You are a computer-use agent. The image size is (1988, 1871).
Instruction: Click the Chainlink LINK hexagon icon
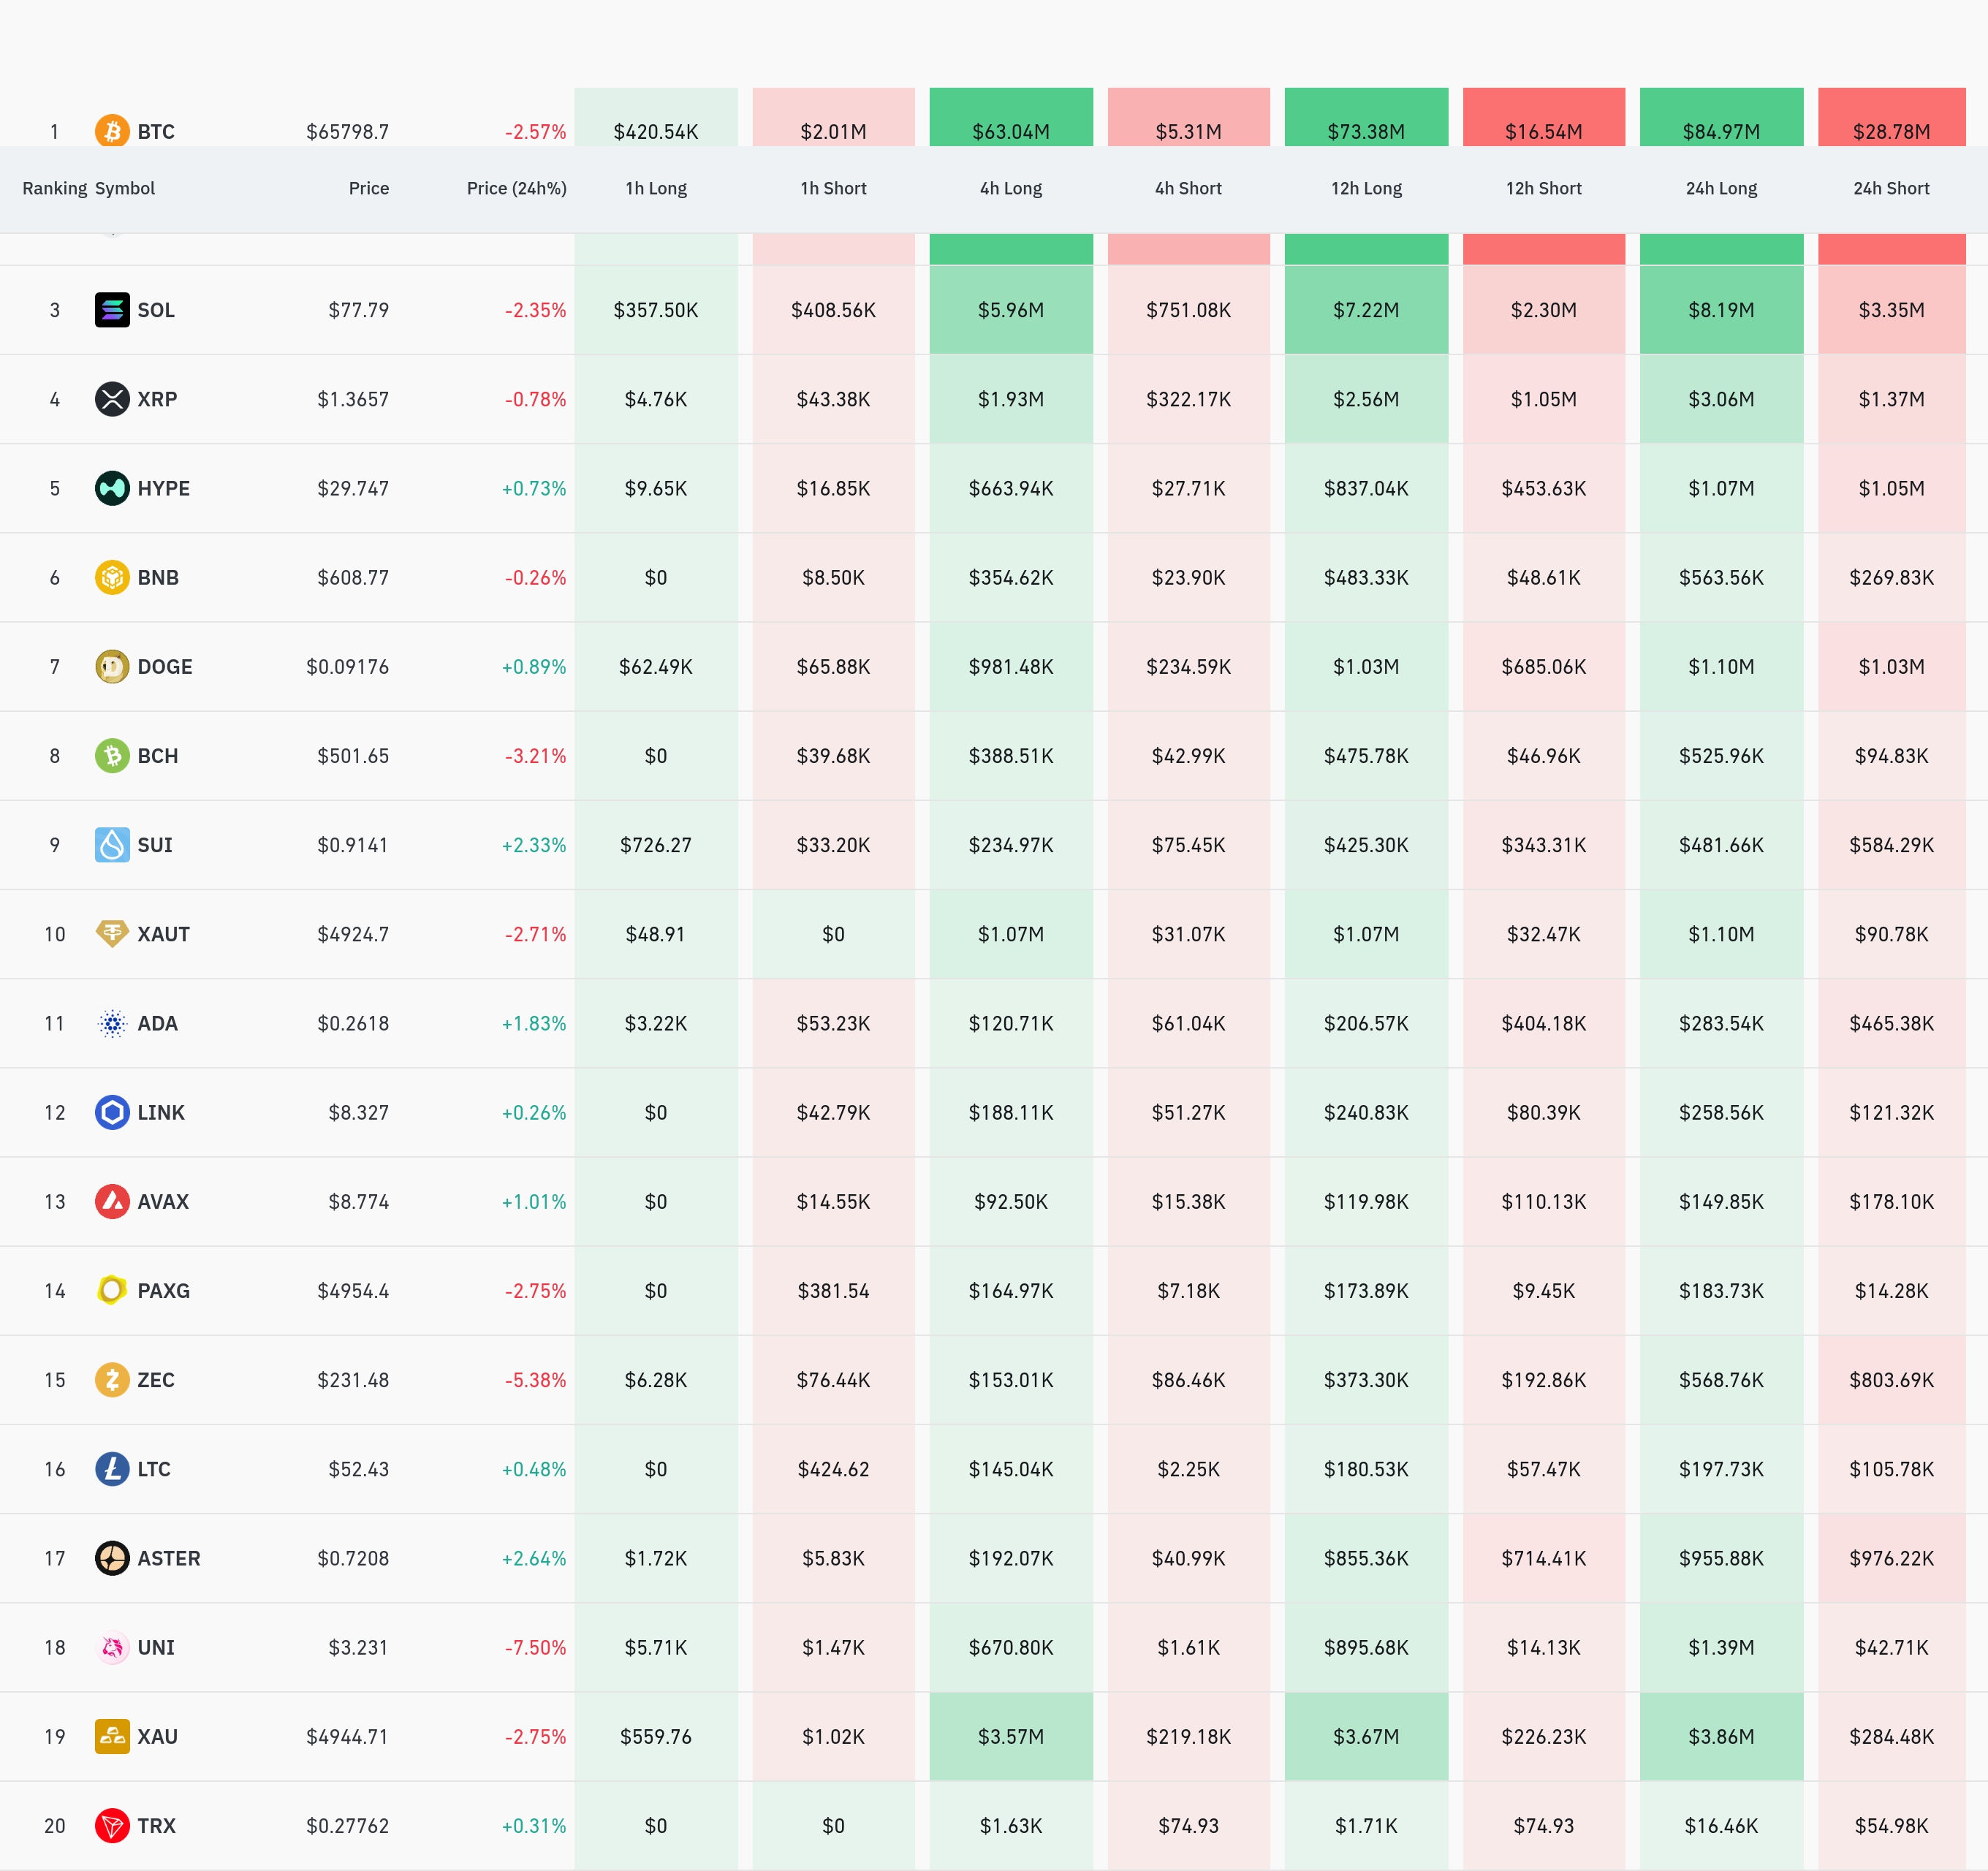tap(112, 1112)
